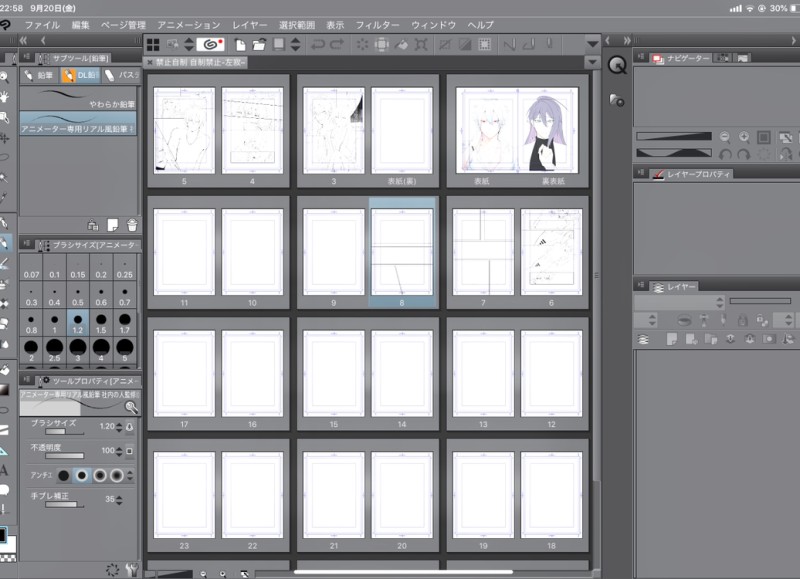The height and width of the screenshot is (579, 800).
Task: Toggle clip to layer below icon
Action: [x=684, y=320]
